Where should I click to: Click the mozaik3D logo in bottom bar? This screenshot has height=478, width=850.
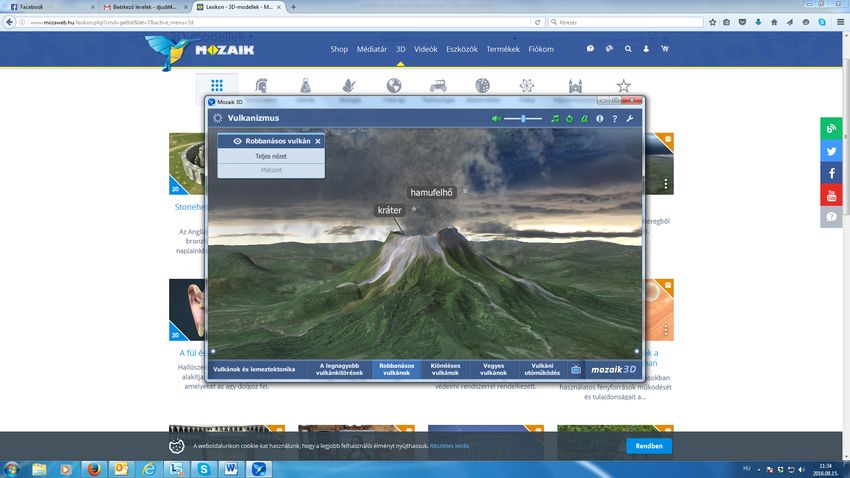[x=614, y=370]
